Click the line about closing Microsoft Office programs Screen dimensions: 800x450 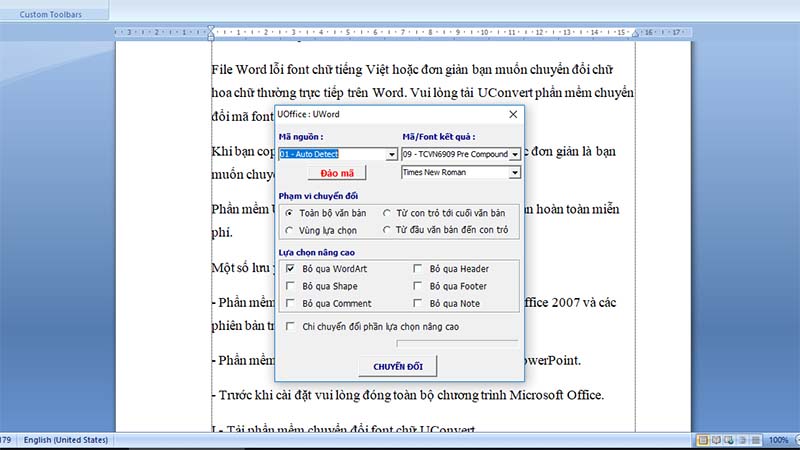tap(408, 395)
